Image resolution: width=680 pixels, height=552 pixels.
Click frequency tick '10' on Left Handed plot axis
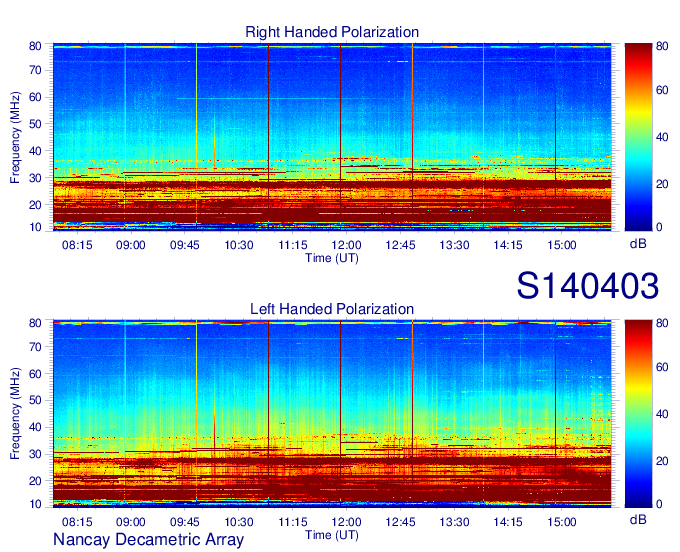35,504
